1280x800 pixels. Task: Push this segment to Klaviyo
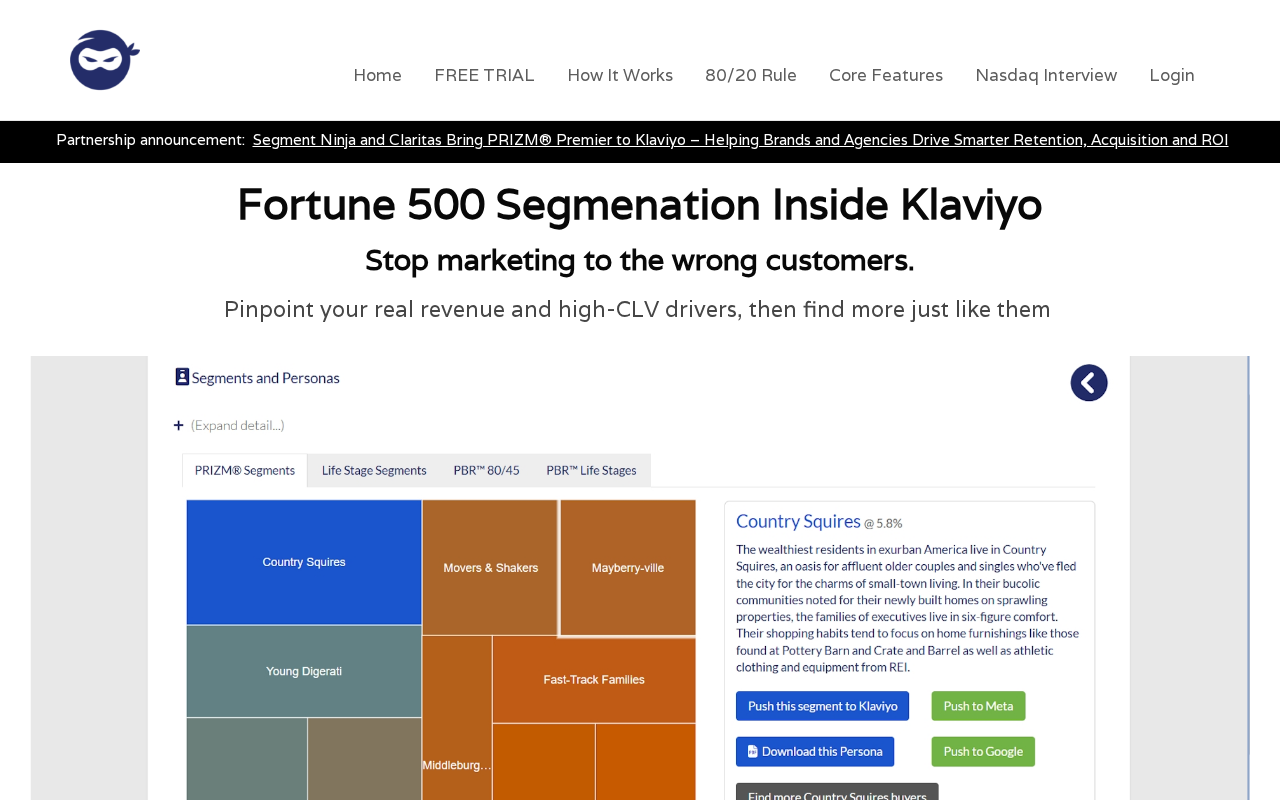(823, 706)
